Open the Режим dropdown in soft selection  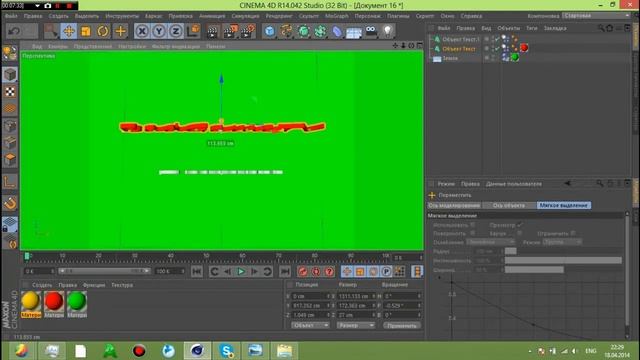562,242
